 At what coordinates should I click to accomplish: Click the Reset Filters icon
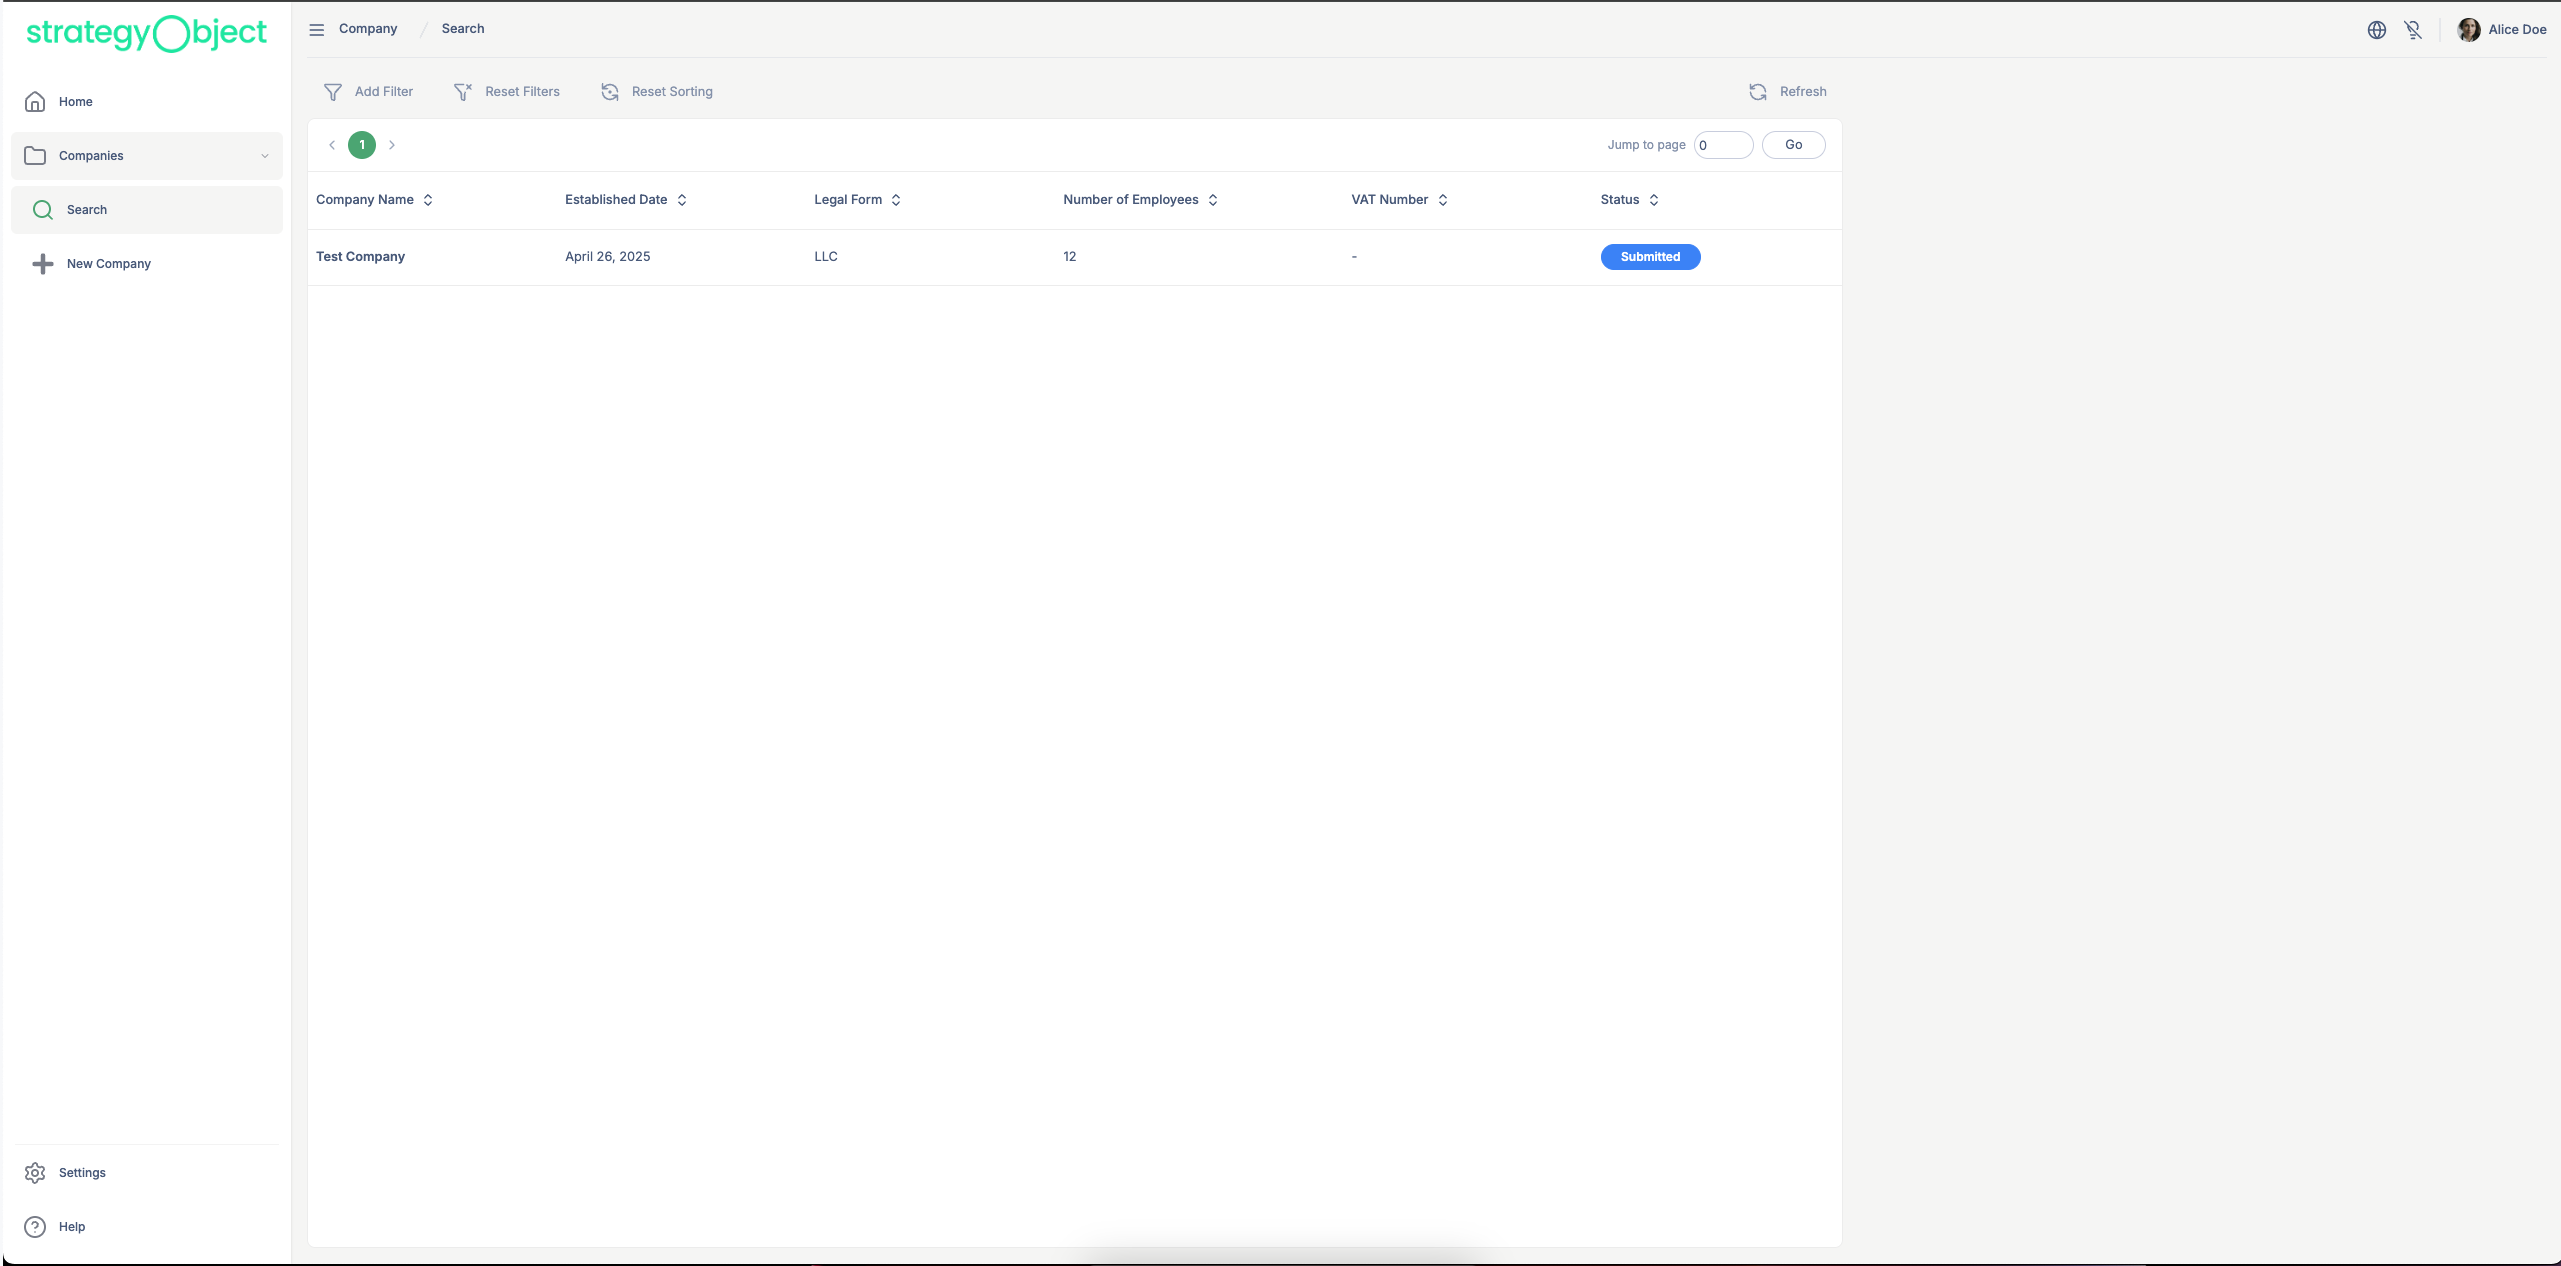click(463, 92)
